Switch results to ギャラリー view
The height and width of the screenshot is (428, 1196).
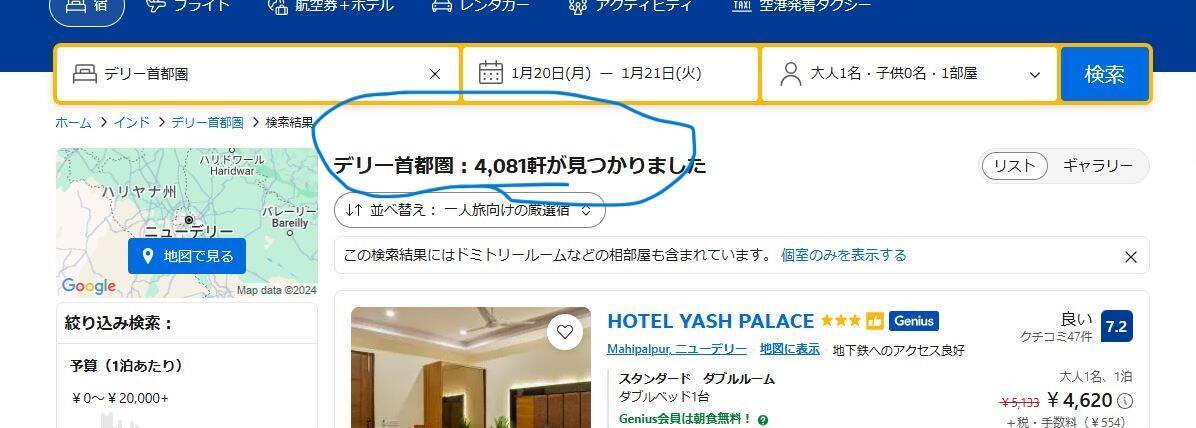1098,166
